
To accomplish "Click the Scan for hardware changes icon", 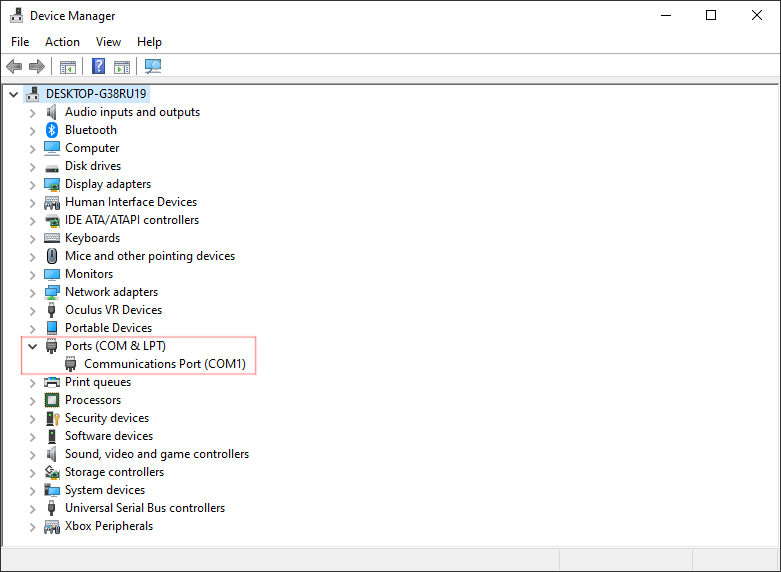I will 153,66.
